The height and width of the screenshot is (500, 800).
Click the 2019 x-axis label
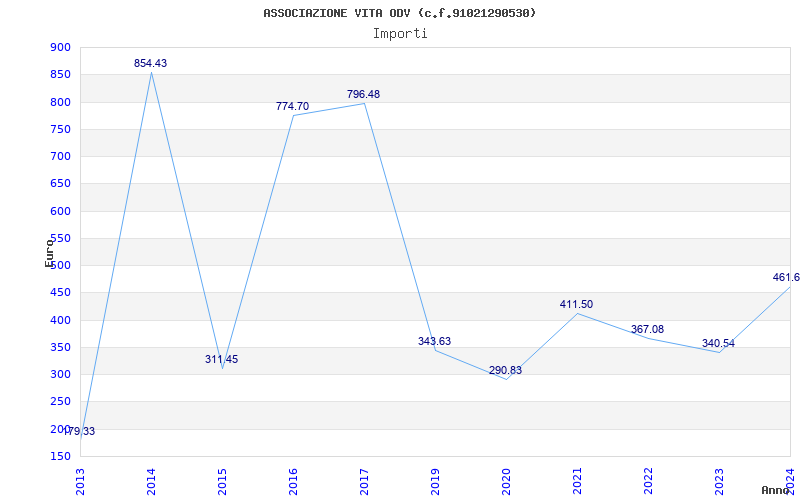click(435, 482)
